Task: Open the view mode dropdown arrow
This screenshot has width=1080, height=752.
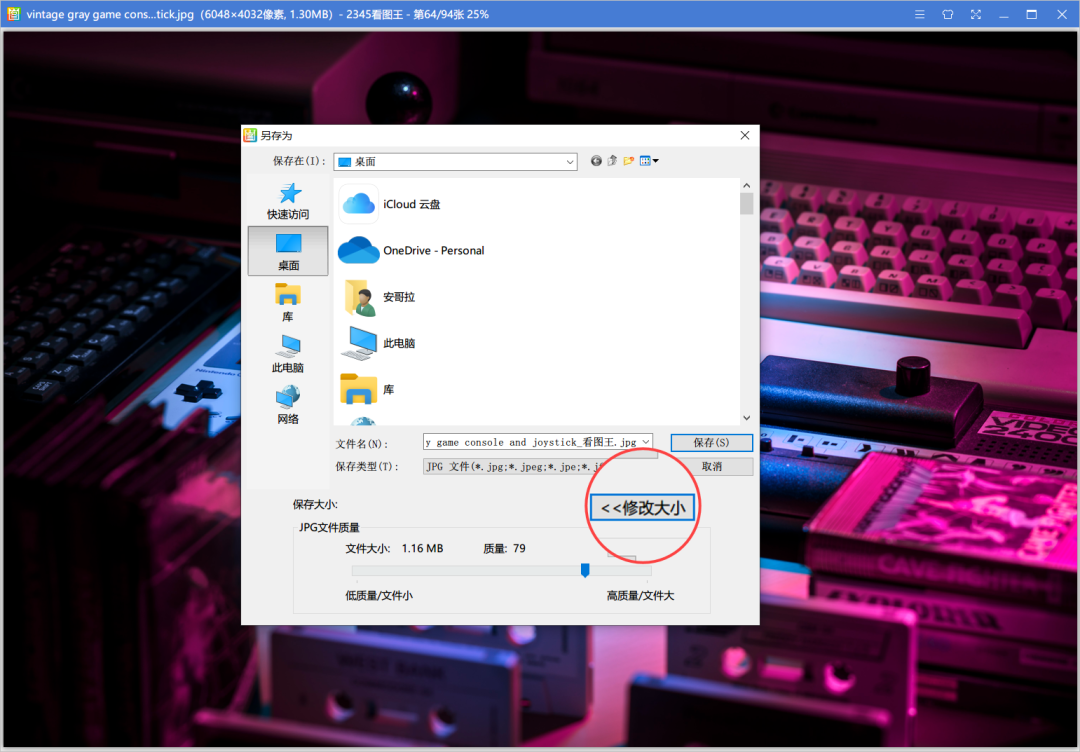Action: [x=656, y=160]
